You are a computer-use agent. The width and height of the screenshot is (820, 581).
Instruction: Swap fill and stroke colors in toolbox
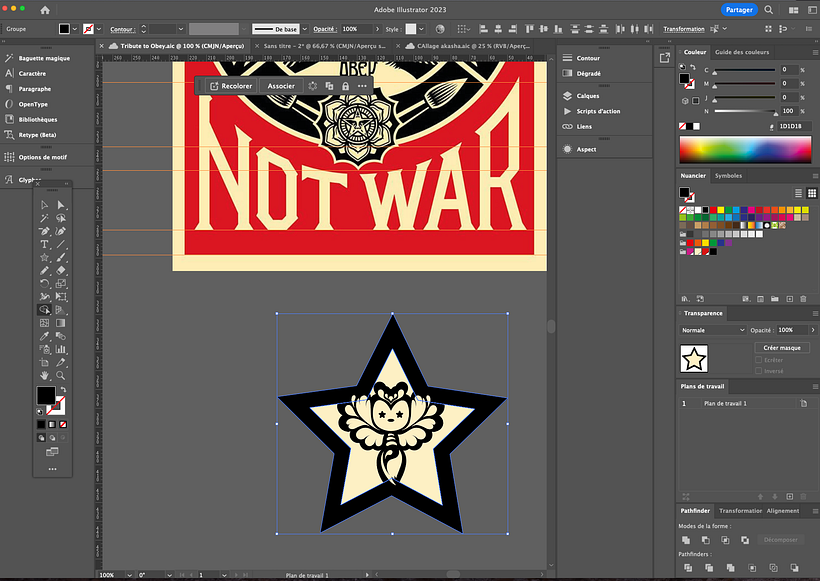click(x=62, y=390)
